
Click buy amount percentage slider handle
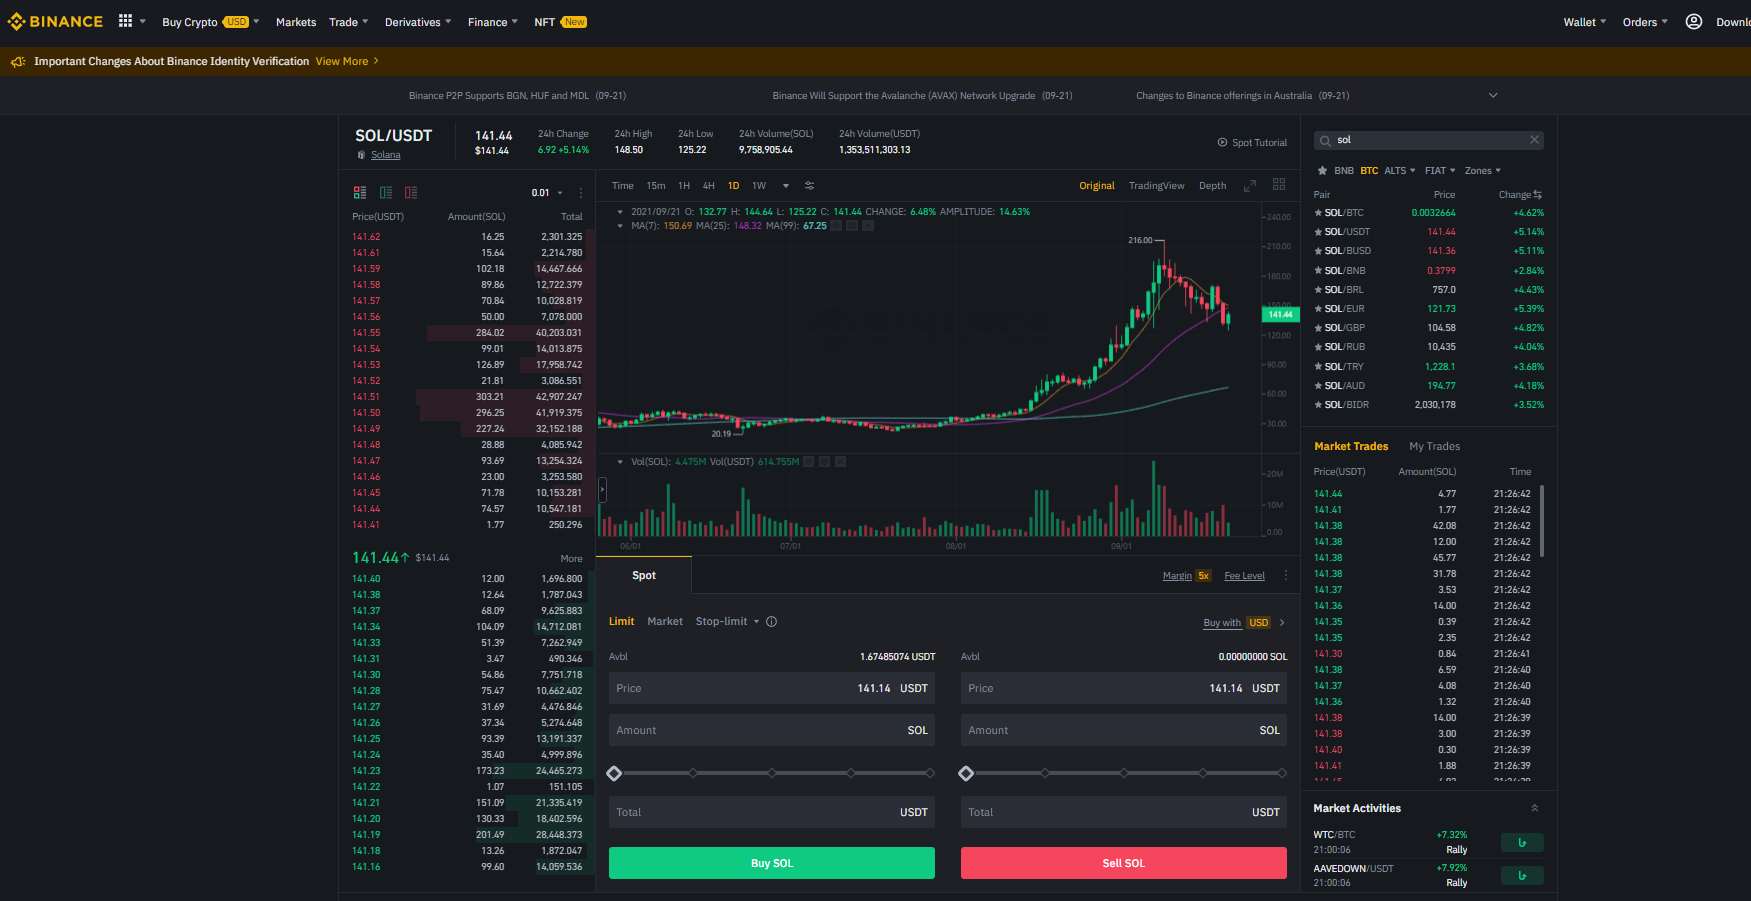(614, 773)
